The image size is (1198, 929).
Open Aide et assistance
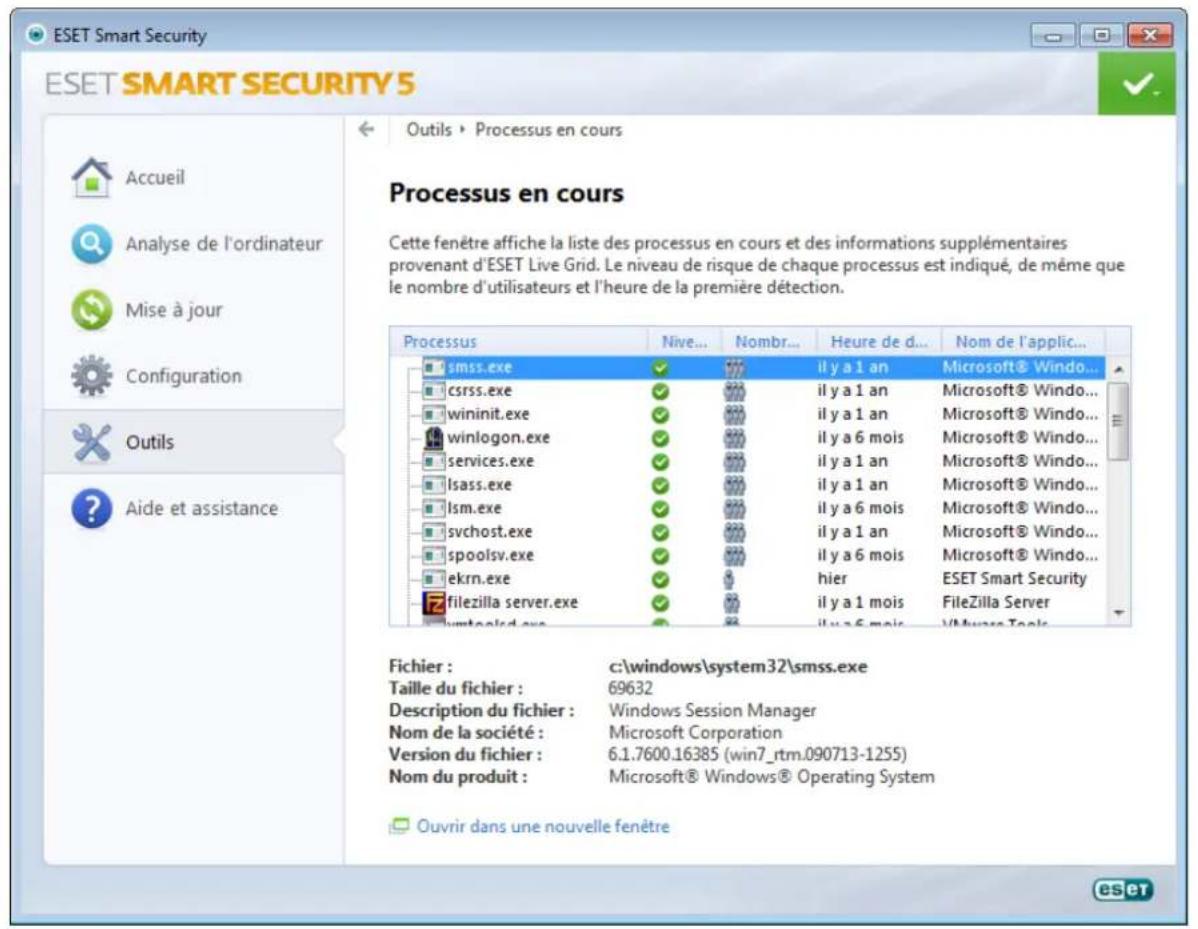(x=194, y=508)
